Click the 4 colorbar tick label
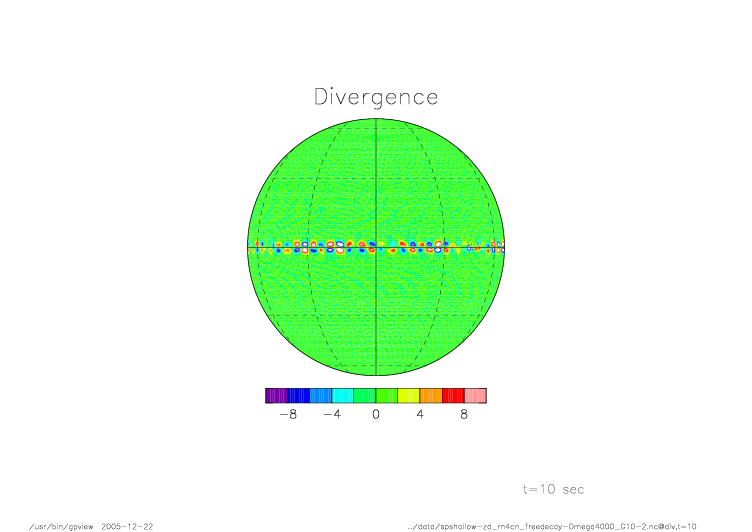752x532 pixels. click(x=420, y=415)
